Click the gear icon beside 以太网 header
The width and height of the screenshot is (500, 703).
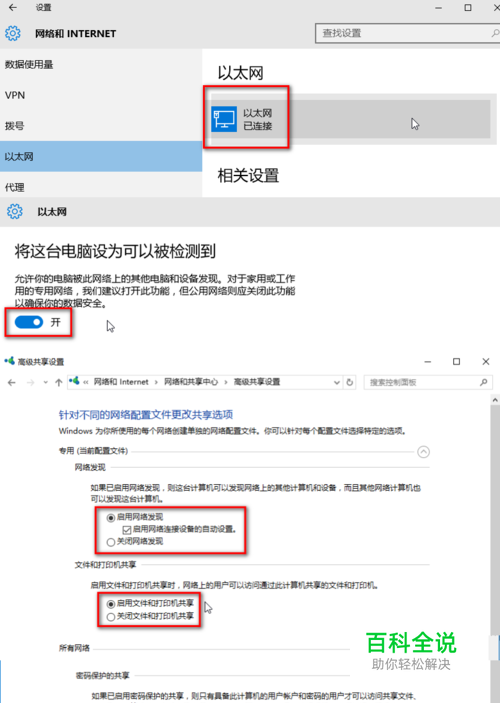[x=14, y=211]
